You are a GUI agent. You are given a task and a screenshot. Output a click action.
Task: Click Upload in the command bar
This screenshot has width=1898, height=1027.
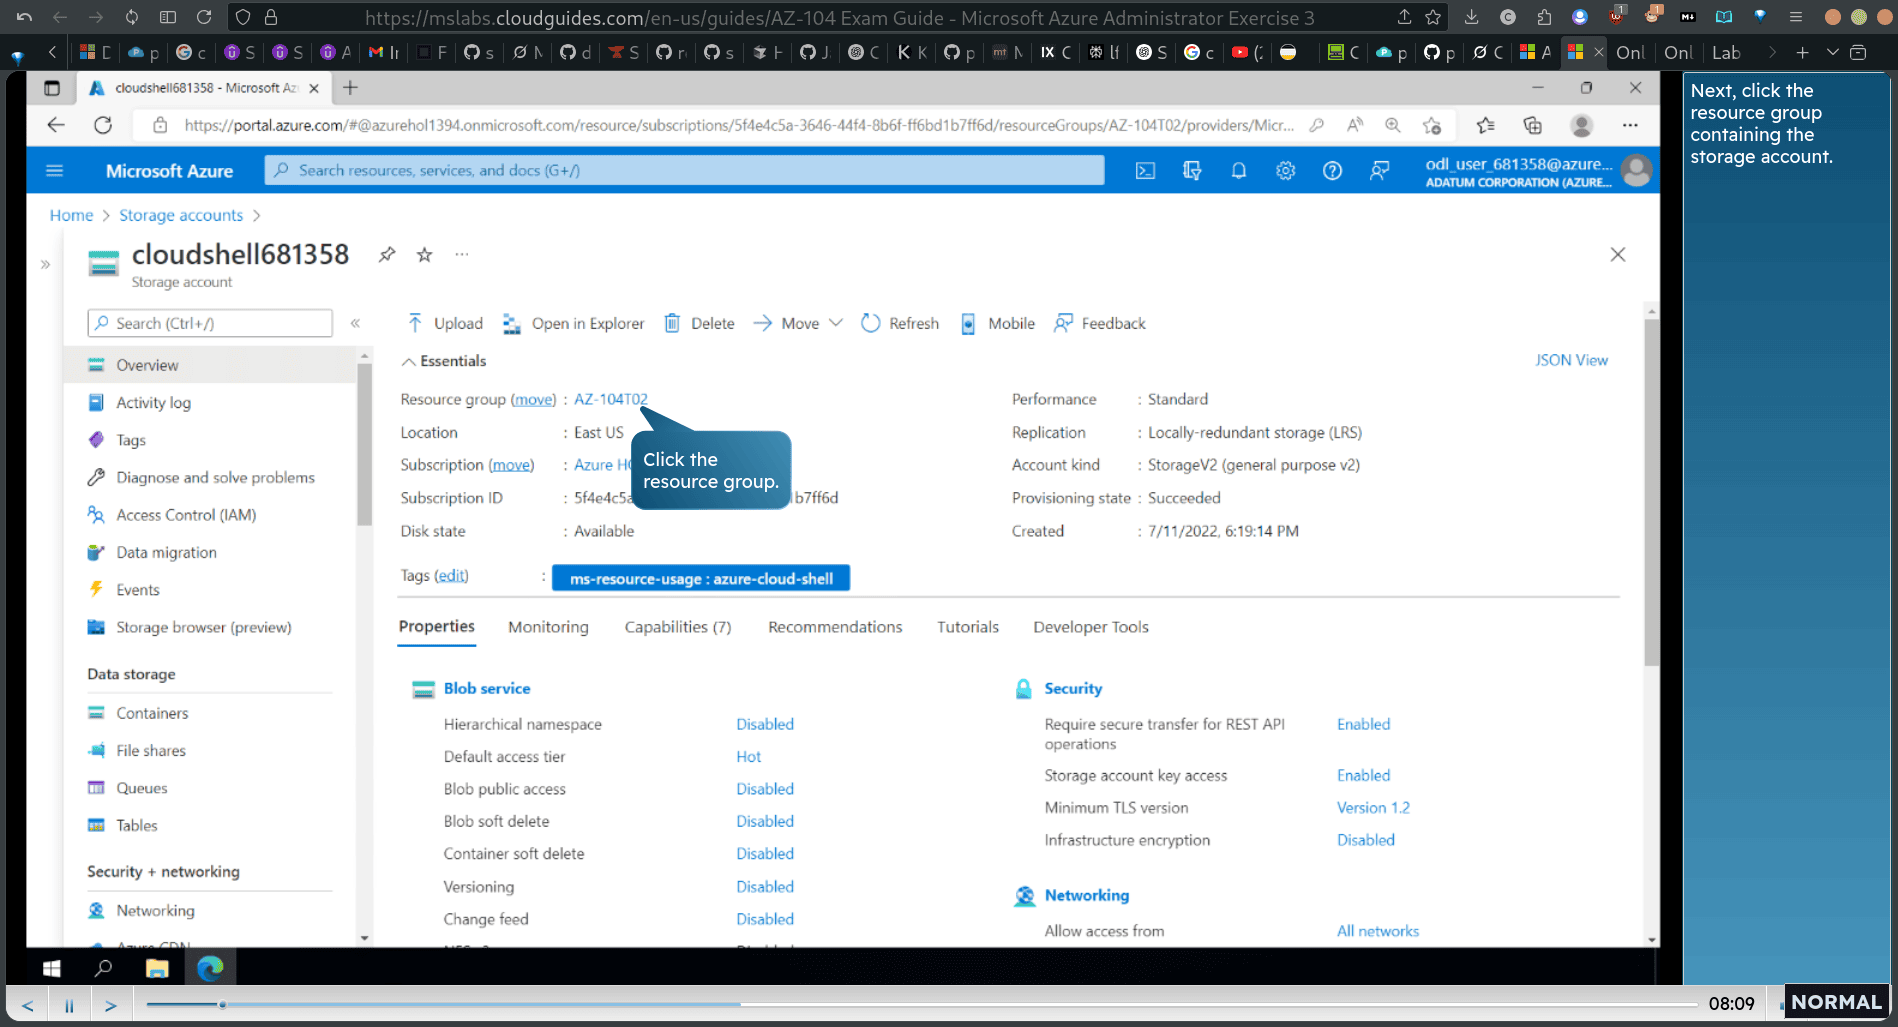[x=445, y=323]
